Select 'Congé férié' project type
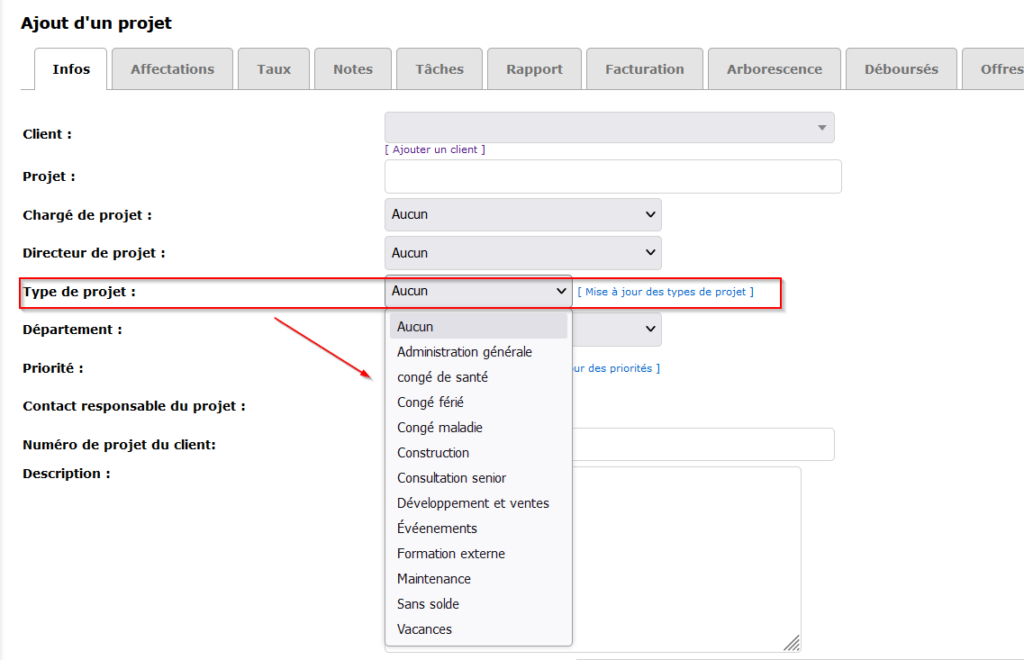This screenshot has height=660, width=1024. pyautogui.click(x=430, y=402)
